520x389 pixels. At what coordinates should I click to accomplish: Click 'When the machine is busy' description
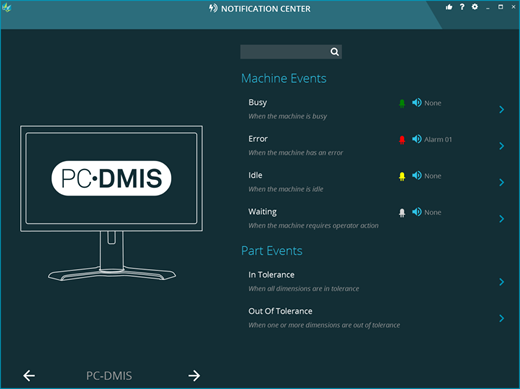point(287,116)
